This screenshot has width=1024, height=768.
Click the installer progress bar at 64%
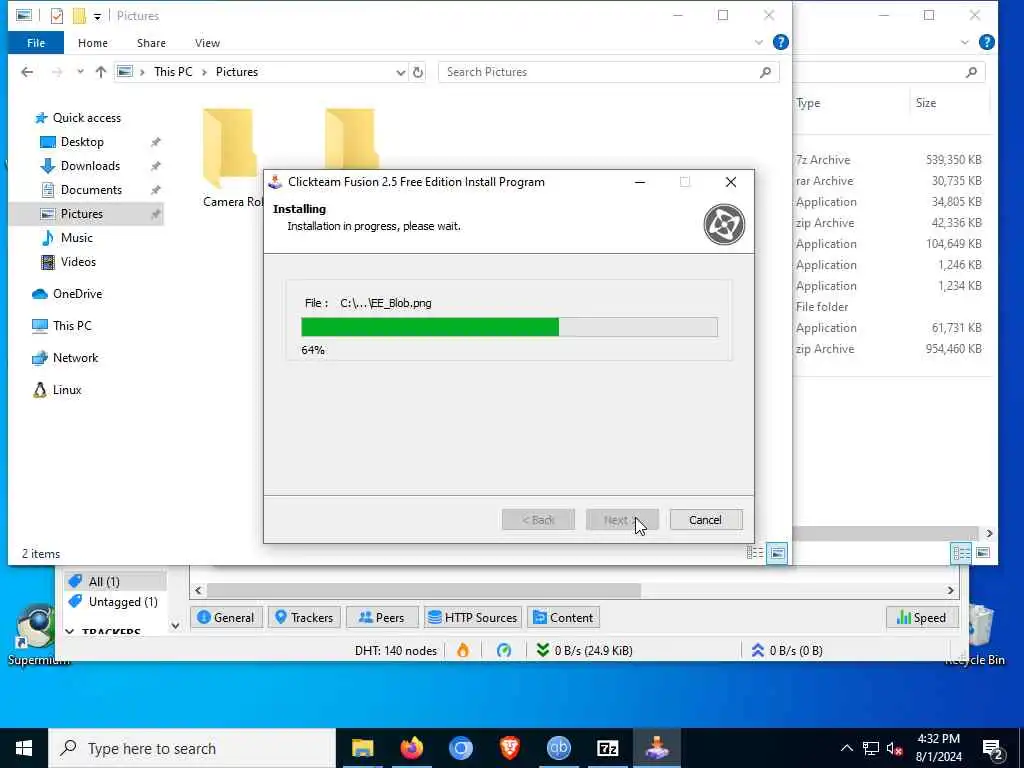(x=509, y=327)
